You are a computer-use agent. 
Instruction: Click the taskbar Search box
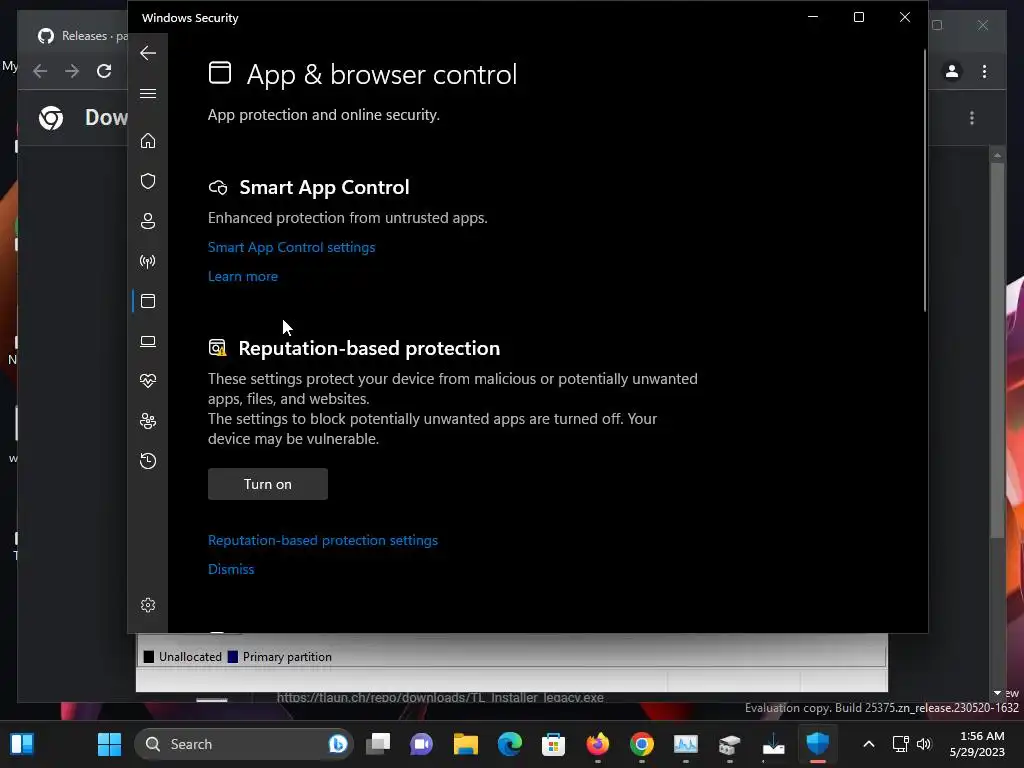[x=245, y=744]
